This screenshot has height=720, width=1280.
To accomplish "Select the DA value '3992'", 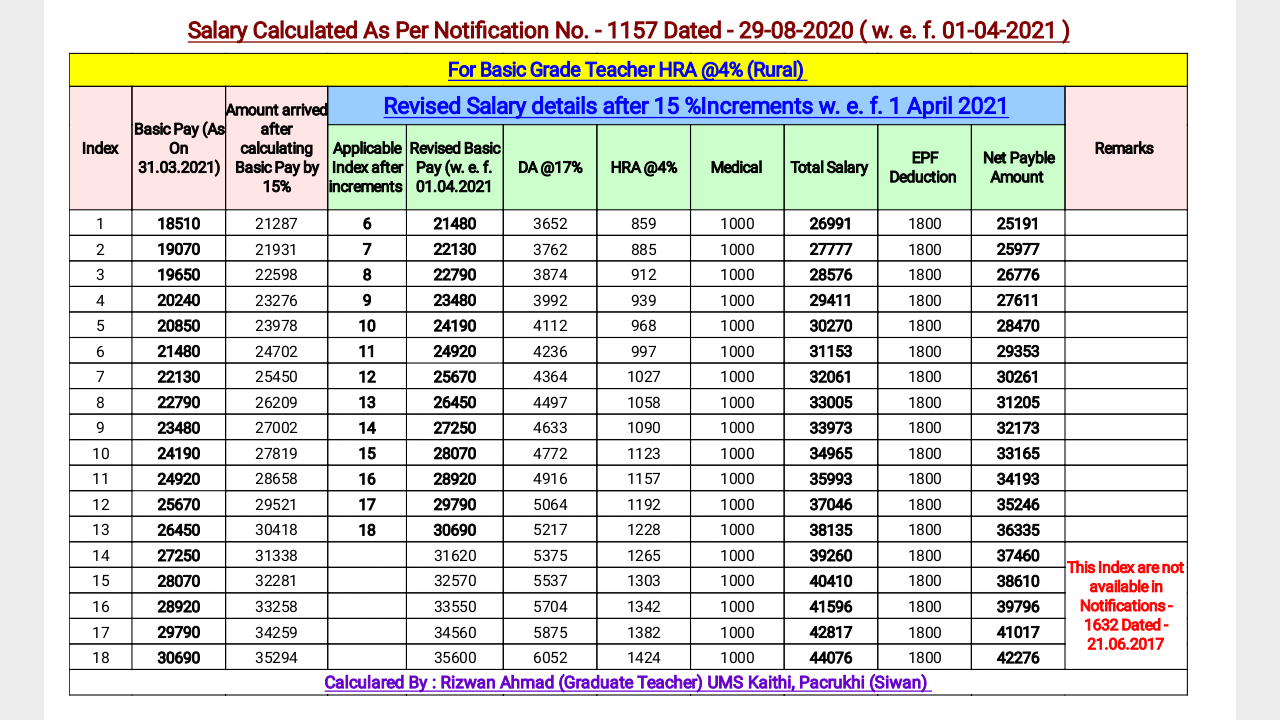I will (x=550, y=300).
